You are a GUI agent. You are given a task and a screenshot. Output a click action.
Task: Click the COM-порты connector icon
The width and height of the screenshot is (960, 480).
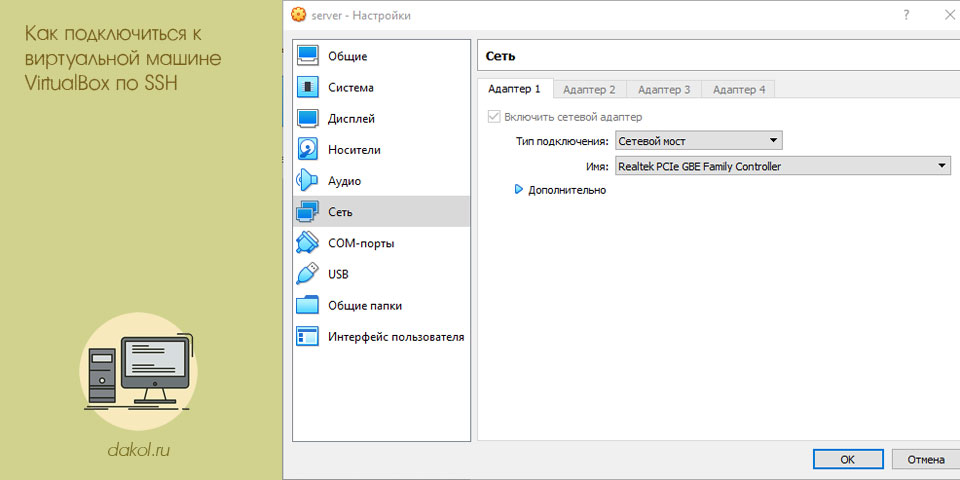point(308,243)
